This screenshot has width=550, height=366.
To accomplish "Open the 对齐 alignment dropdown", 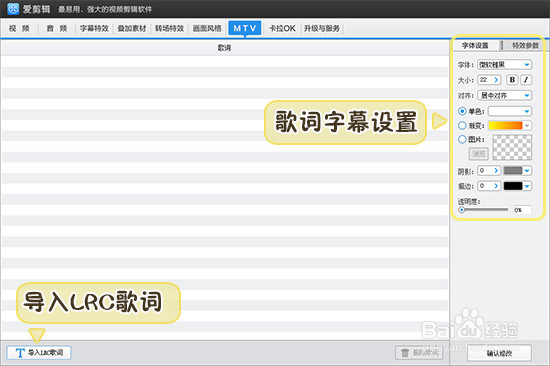I will click(504, 95).
